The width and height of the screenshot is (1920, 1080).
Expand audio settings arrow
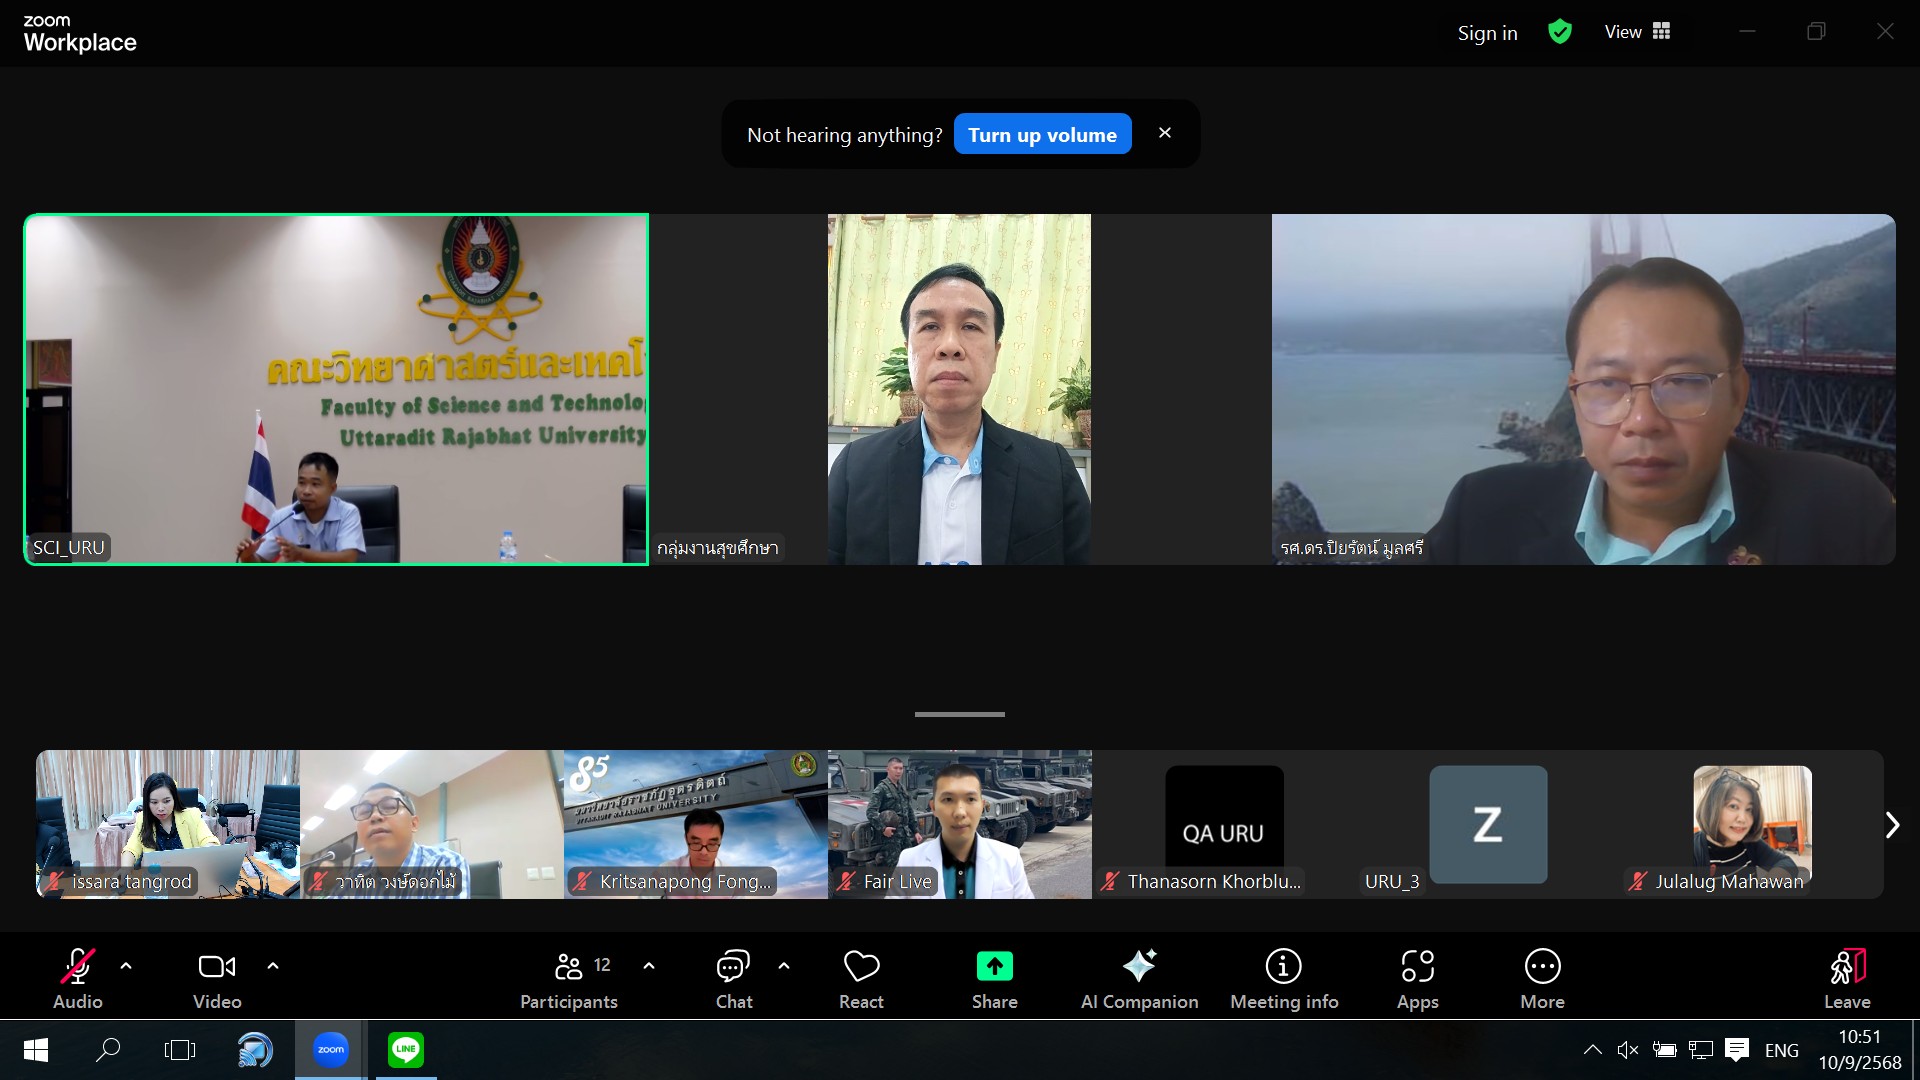126,966
